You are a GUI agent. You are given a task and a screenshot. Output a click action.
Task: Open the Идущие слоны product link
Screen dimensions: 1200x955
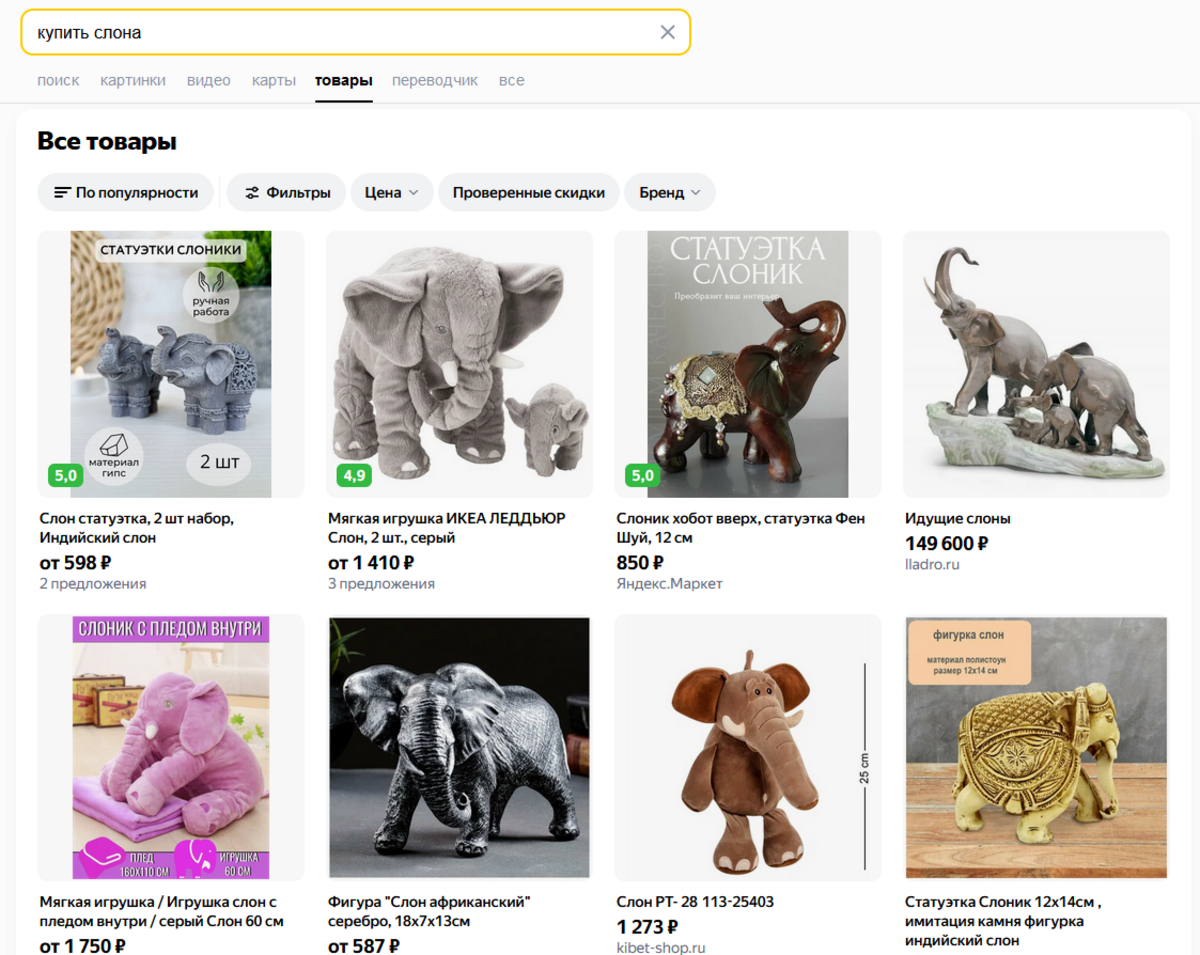click(957, 518)
